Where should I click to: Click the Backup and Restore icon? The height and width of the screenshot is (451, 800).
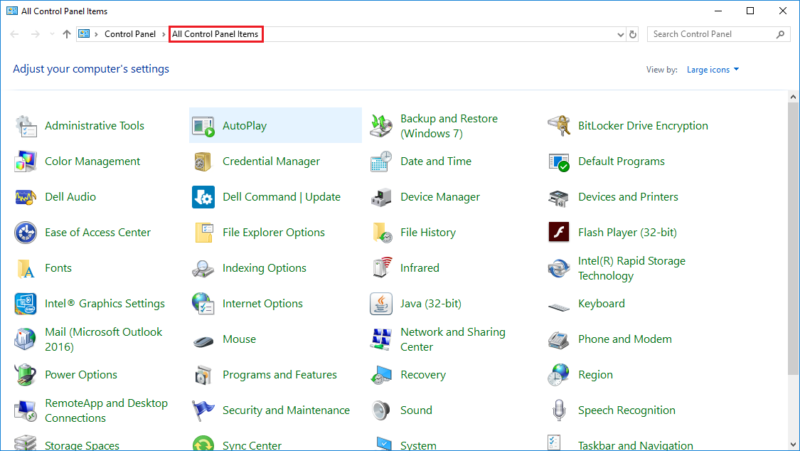[381, 126]
